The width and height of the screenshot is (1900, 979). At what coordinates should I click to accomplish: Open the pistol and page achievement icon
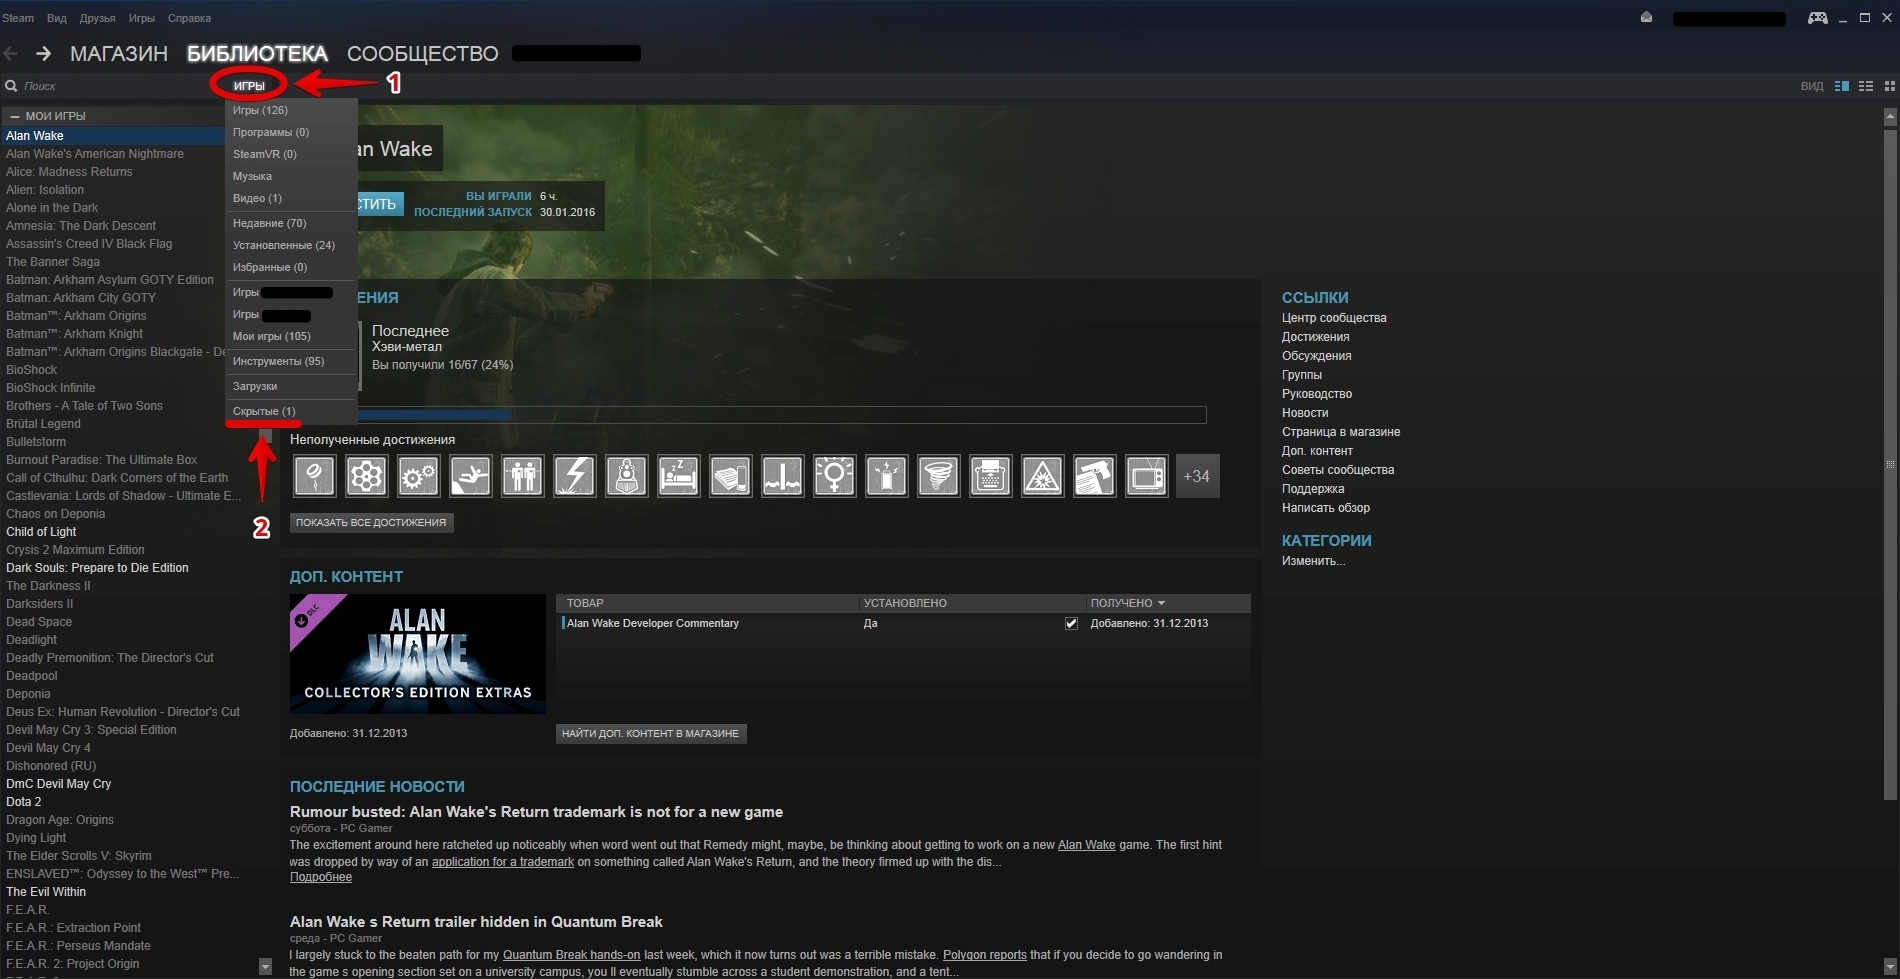coord(1094,476)
